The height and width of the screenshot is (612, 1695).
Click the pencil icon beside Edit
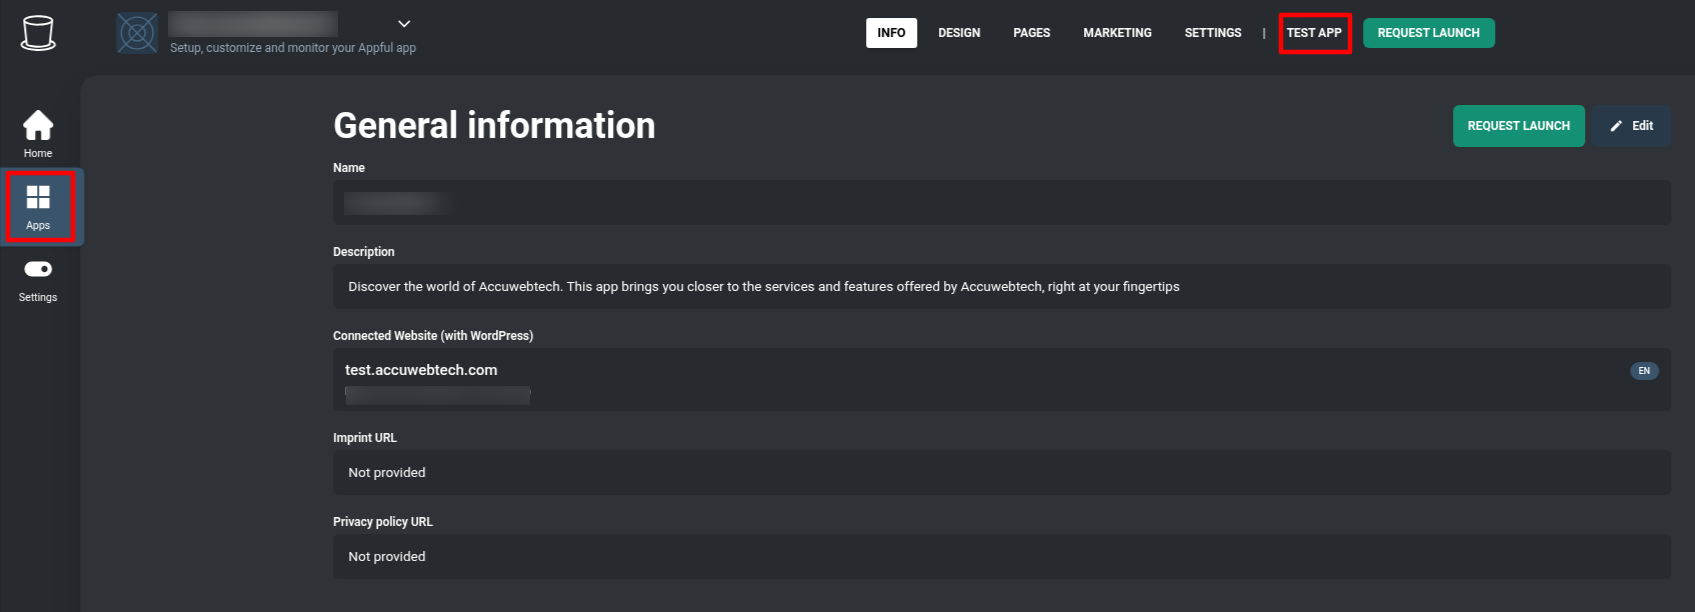[1616, 126]
